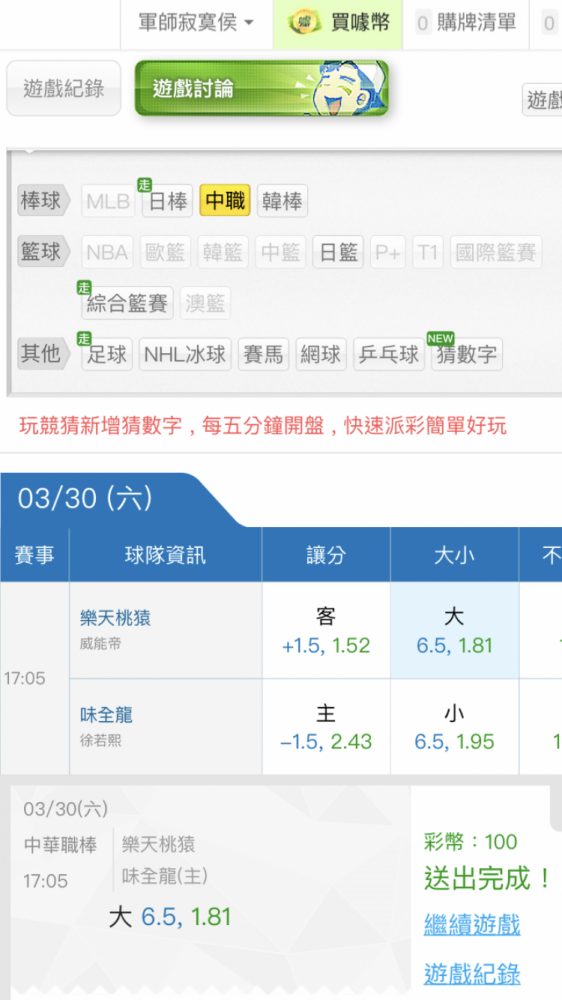Choose the 日籃 basketball league

[x=338, y=252]
